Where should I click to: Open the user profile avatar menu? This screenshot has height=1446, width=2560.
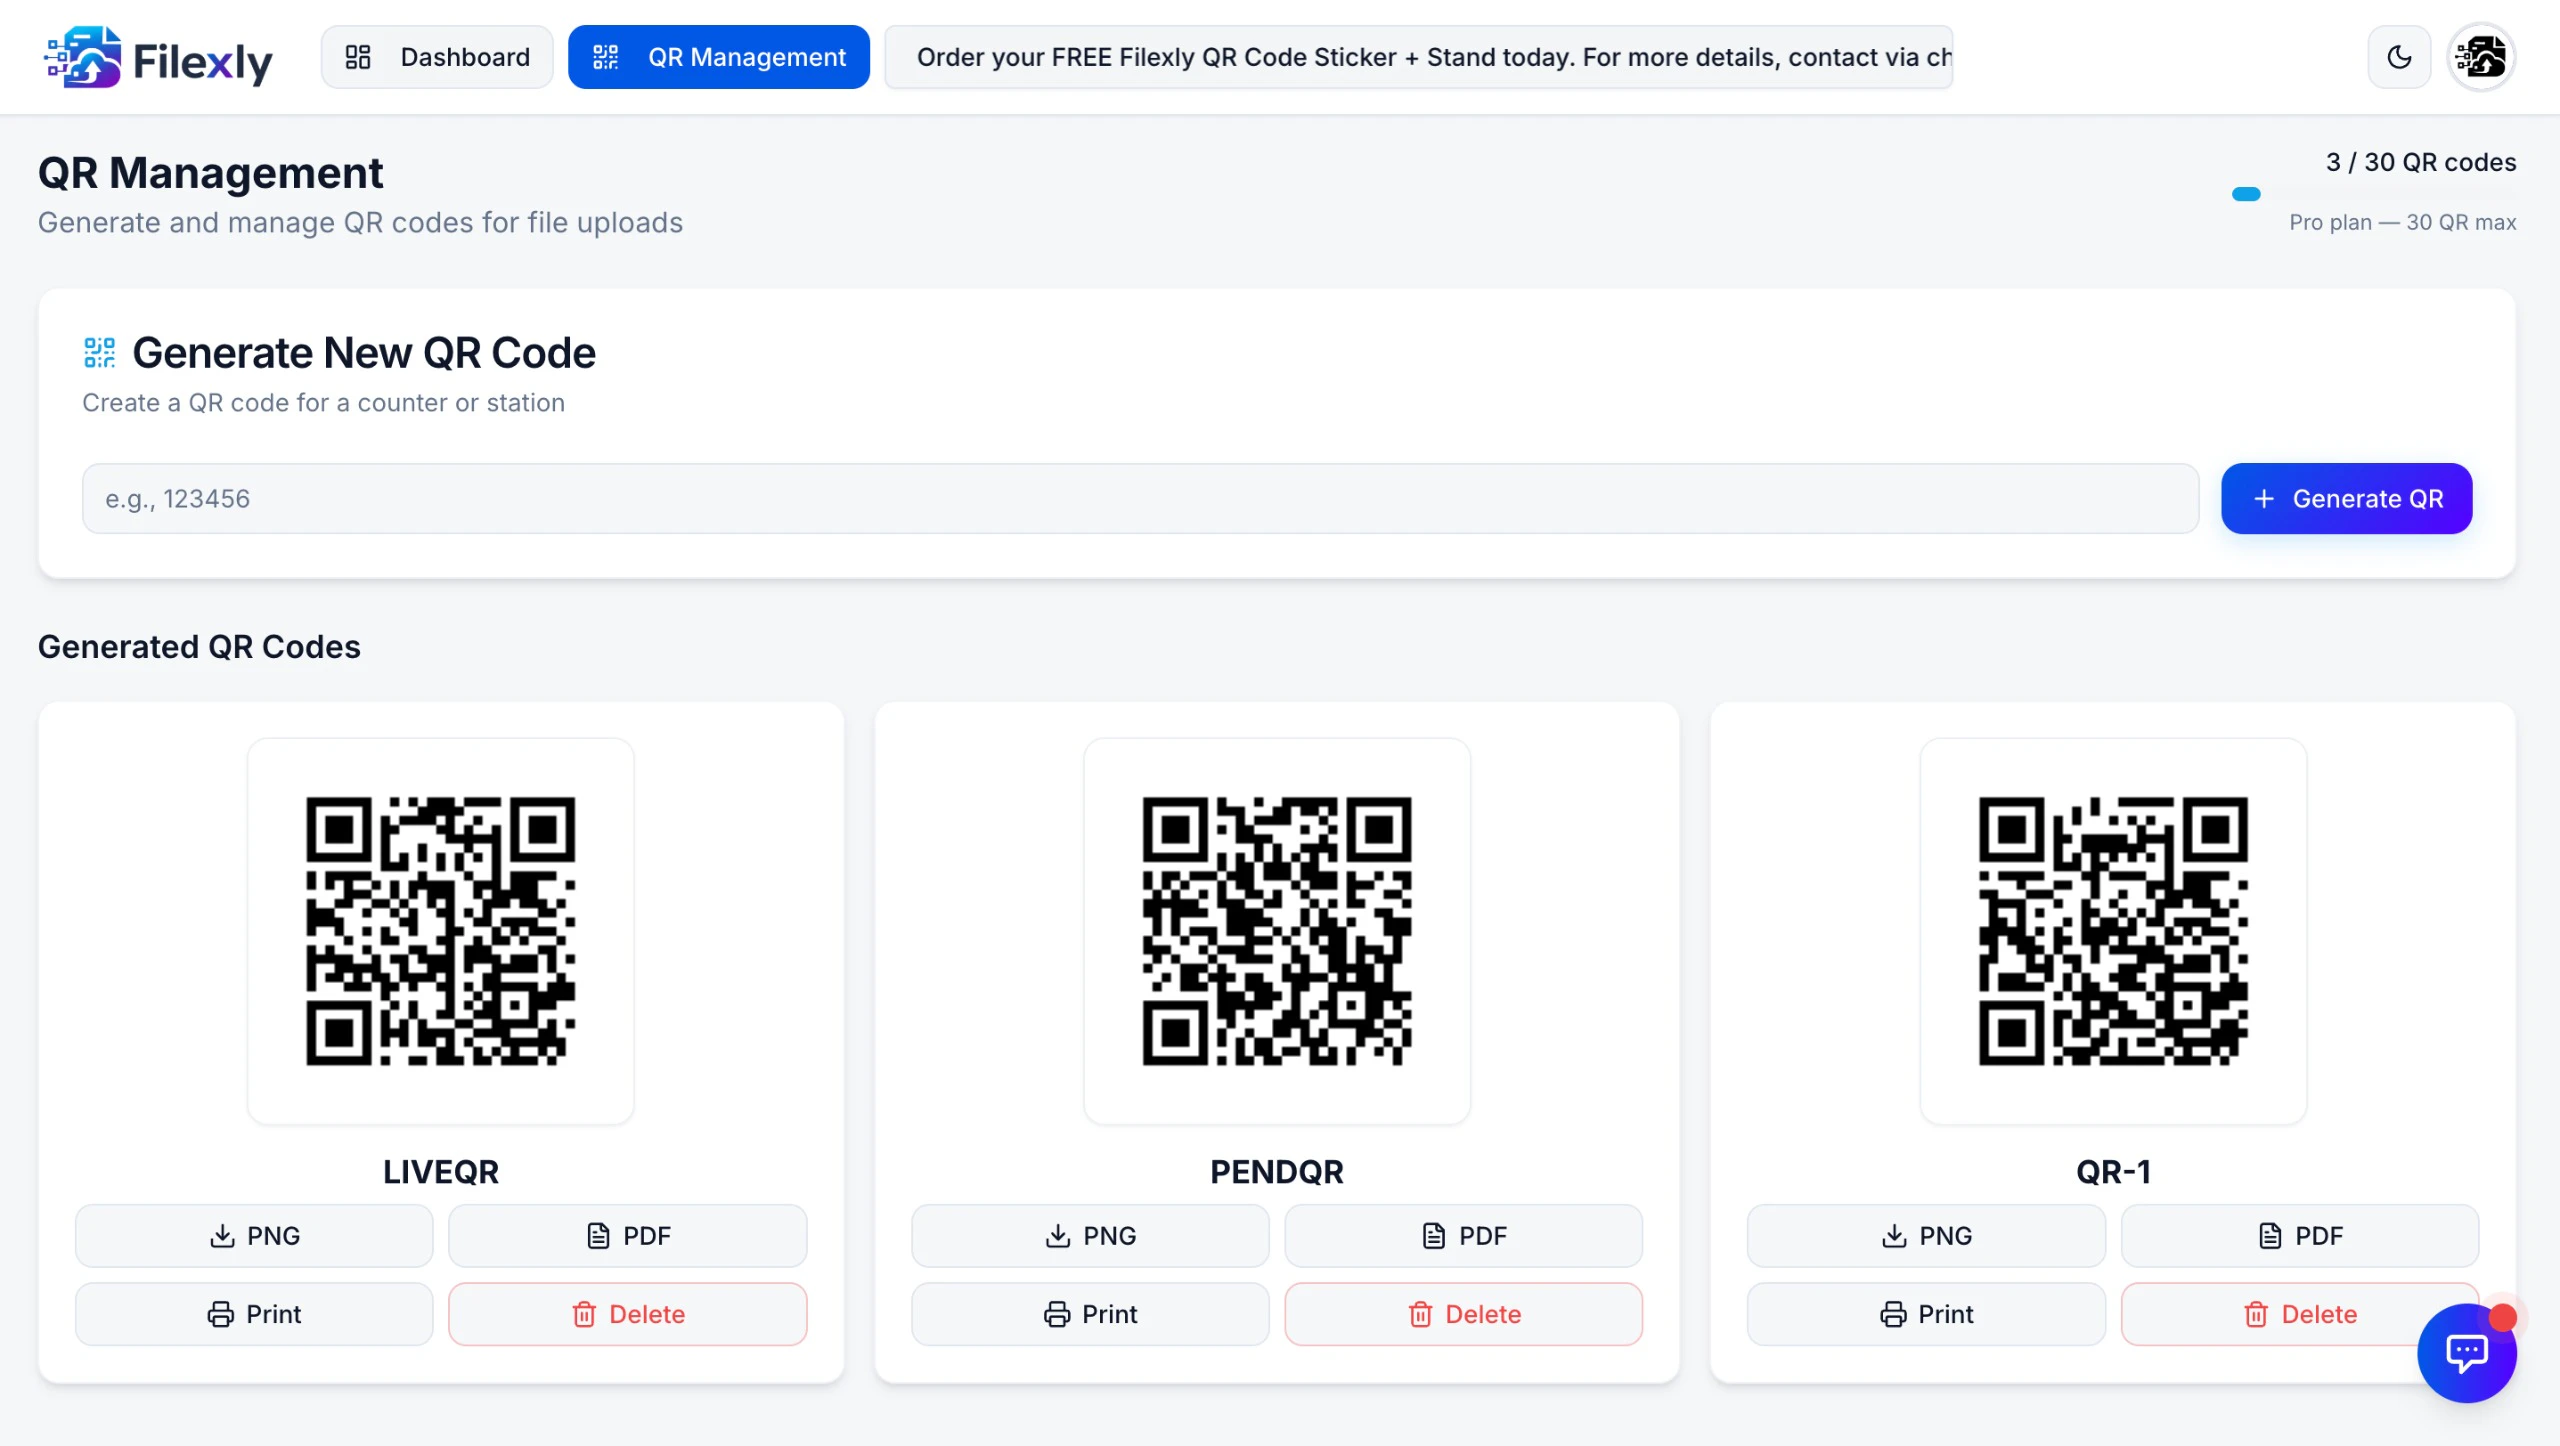[2481, 57]
